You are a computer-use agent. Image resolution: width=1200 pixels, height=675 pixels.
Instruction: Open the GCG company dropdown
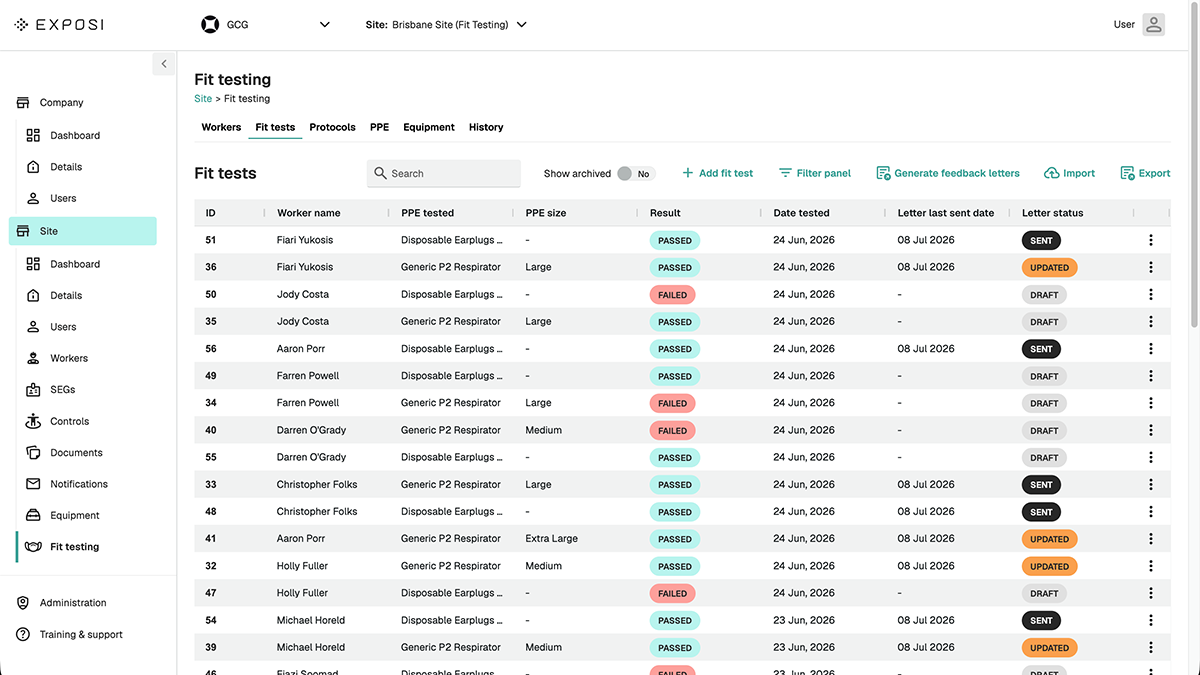(265, 25)
